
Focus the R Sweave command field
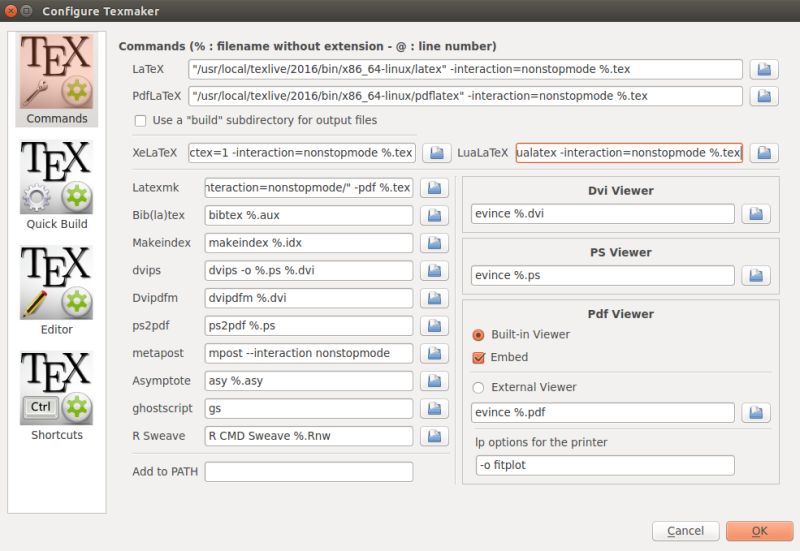[309, 436]
